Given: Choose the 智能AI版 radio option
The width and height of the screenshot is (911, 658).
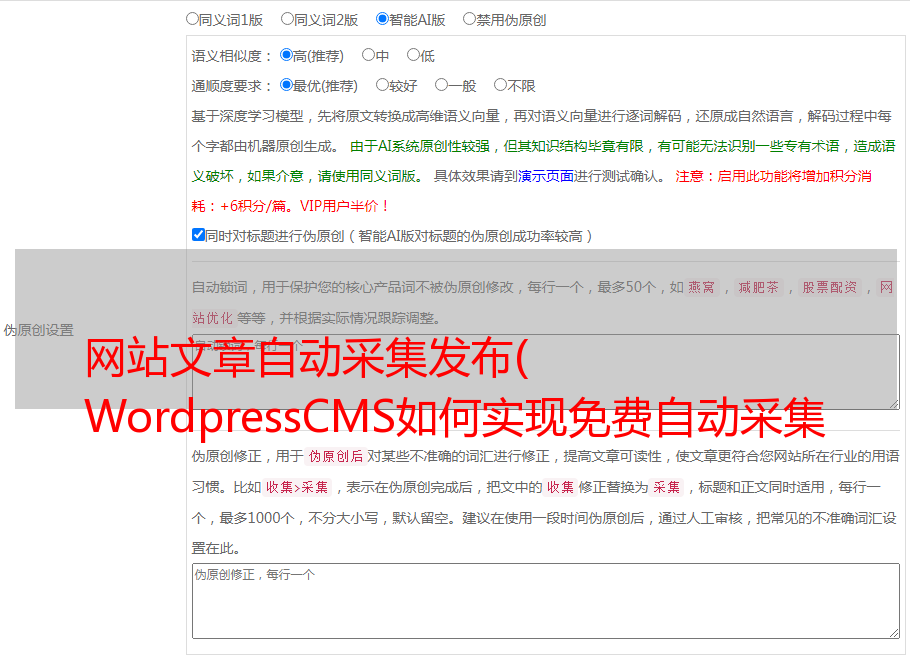Looking at the screenshot, I should point(382,19).
